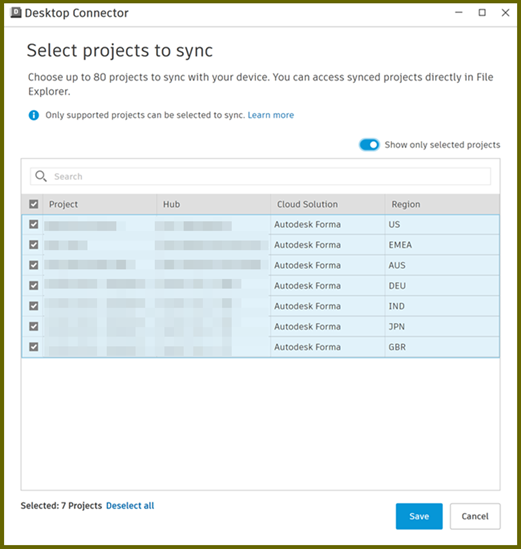Screen dimensions: 521x549
Task: Sort by the Region column header
Action: pyautogui.click(x=442, y=204)
